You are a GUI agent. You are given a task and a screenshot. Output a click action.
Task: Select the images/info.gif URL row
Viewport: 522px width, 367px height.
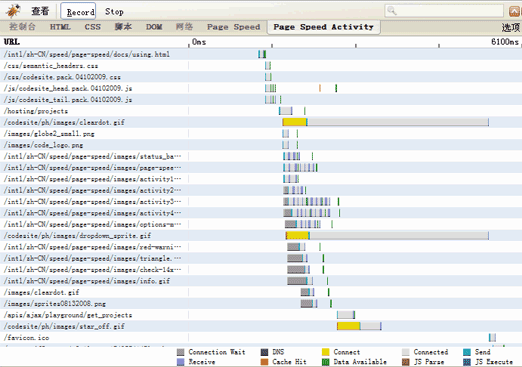tap(261, 281)
